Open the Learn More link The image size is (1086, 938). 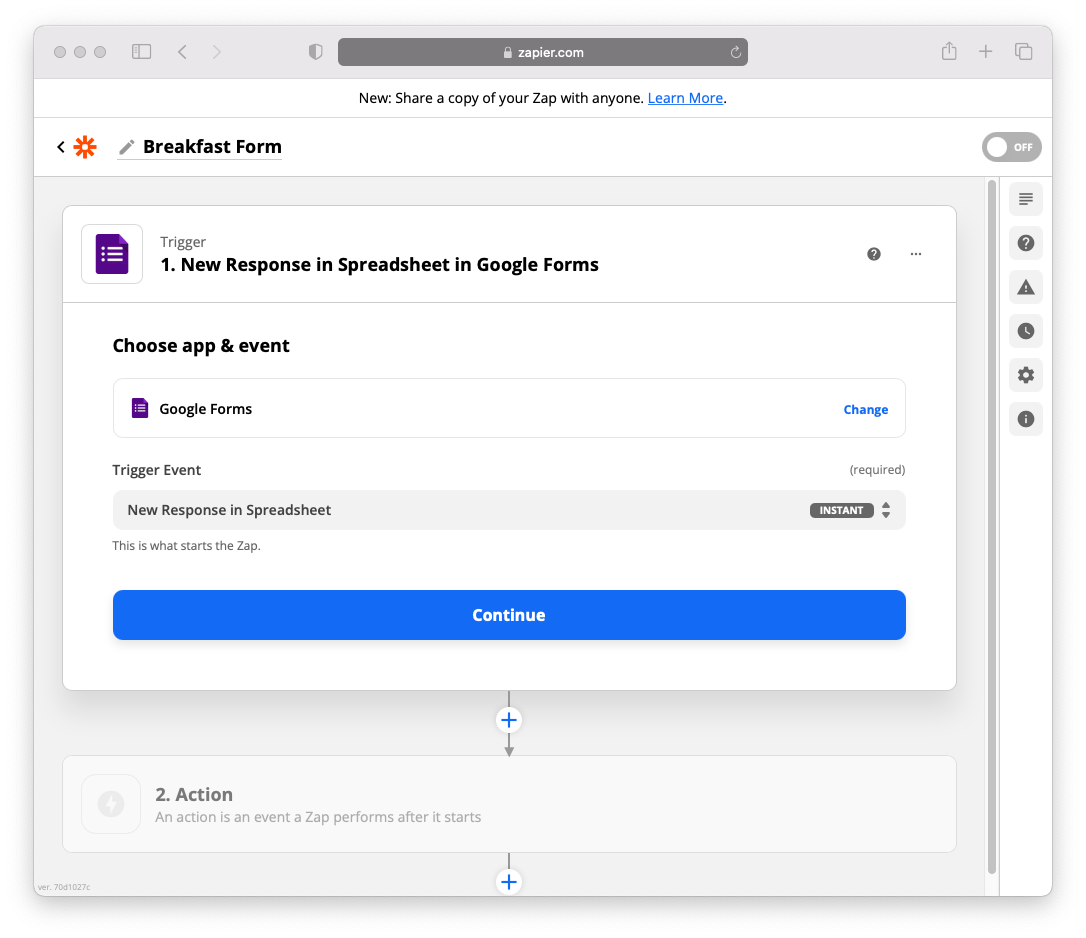tap(685, 98)
